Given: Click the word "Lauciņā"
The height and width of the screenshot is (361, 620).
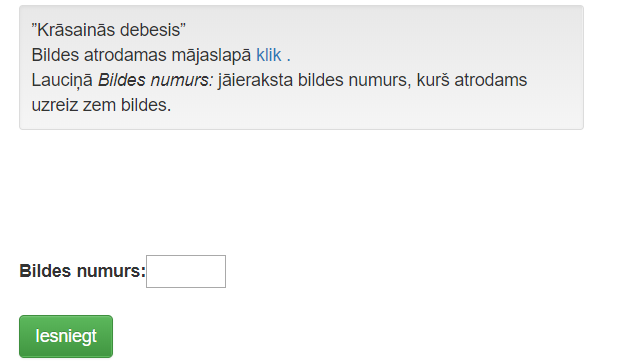Looking at the screenshot, I should pyautogui.click(x=62, y=80).
